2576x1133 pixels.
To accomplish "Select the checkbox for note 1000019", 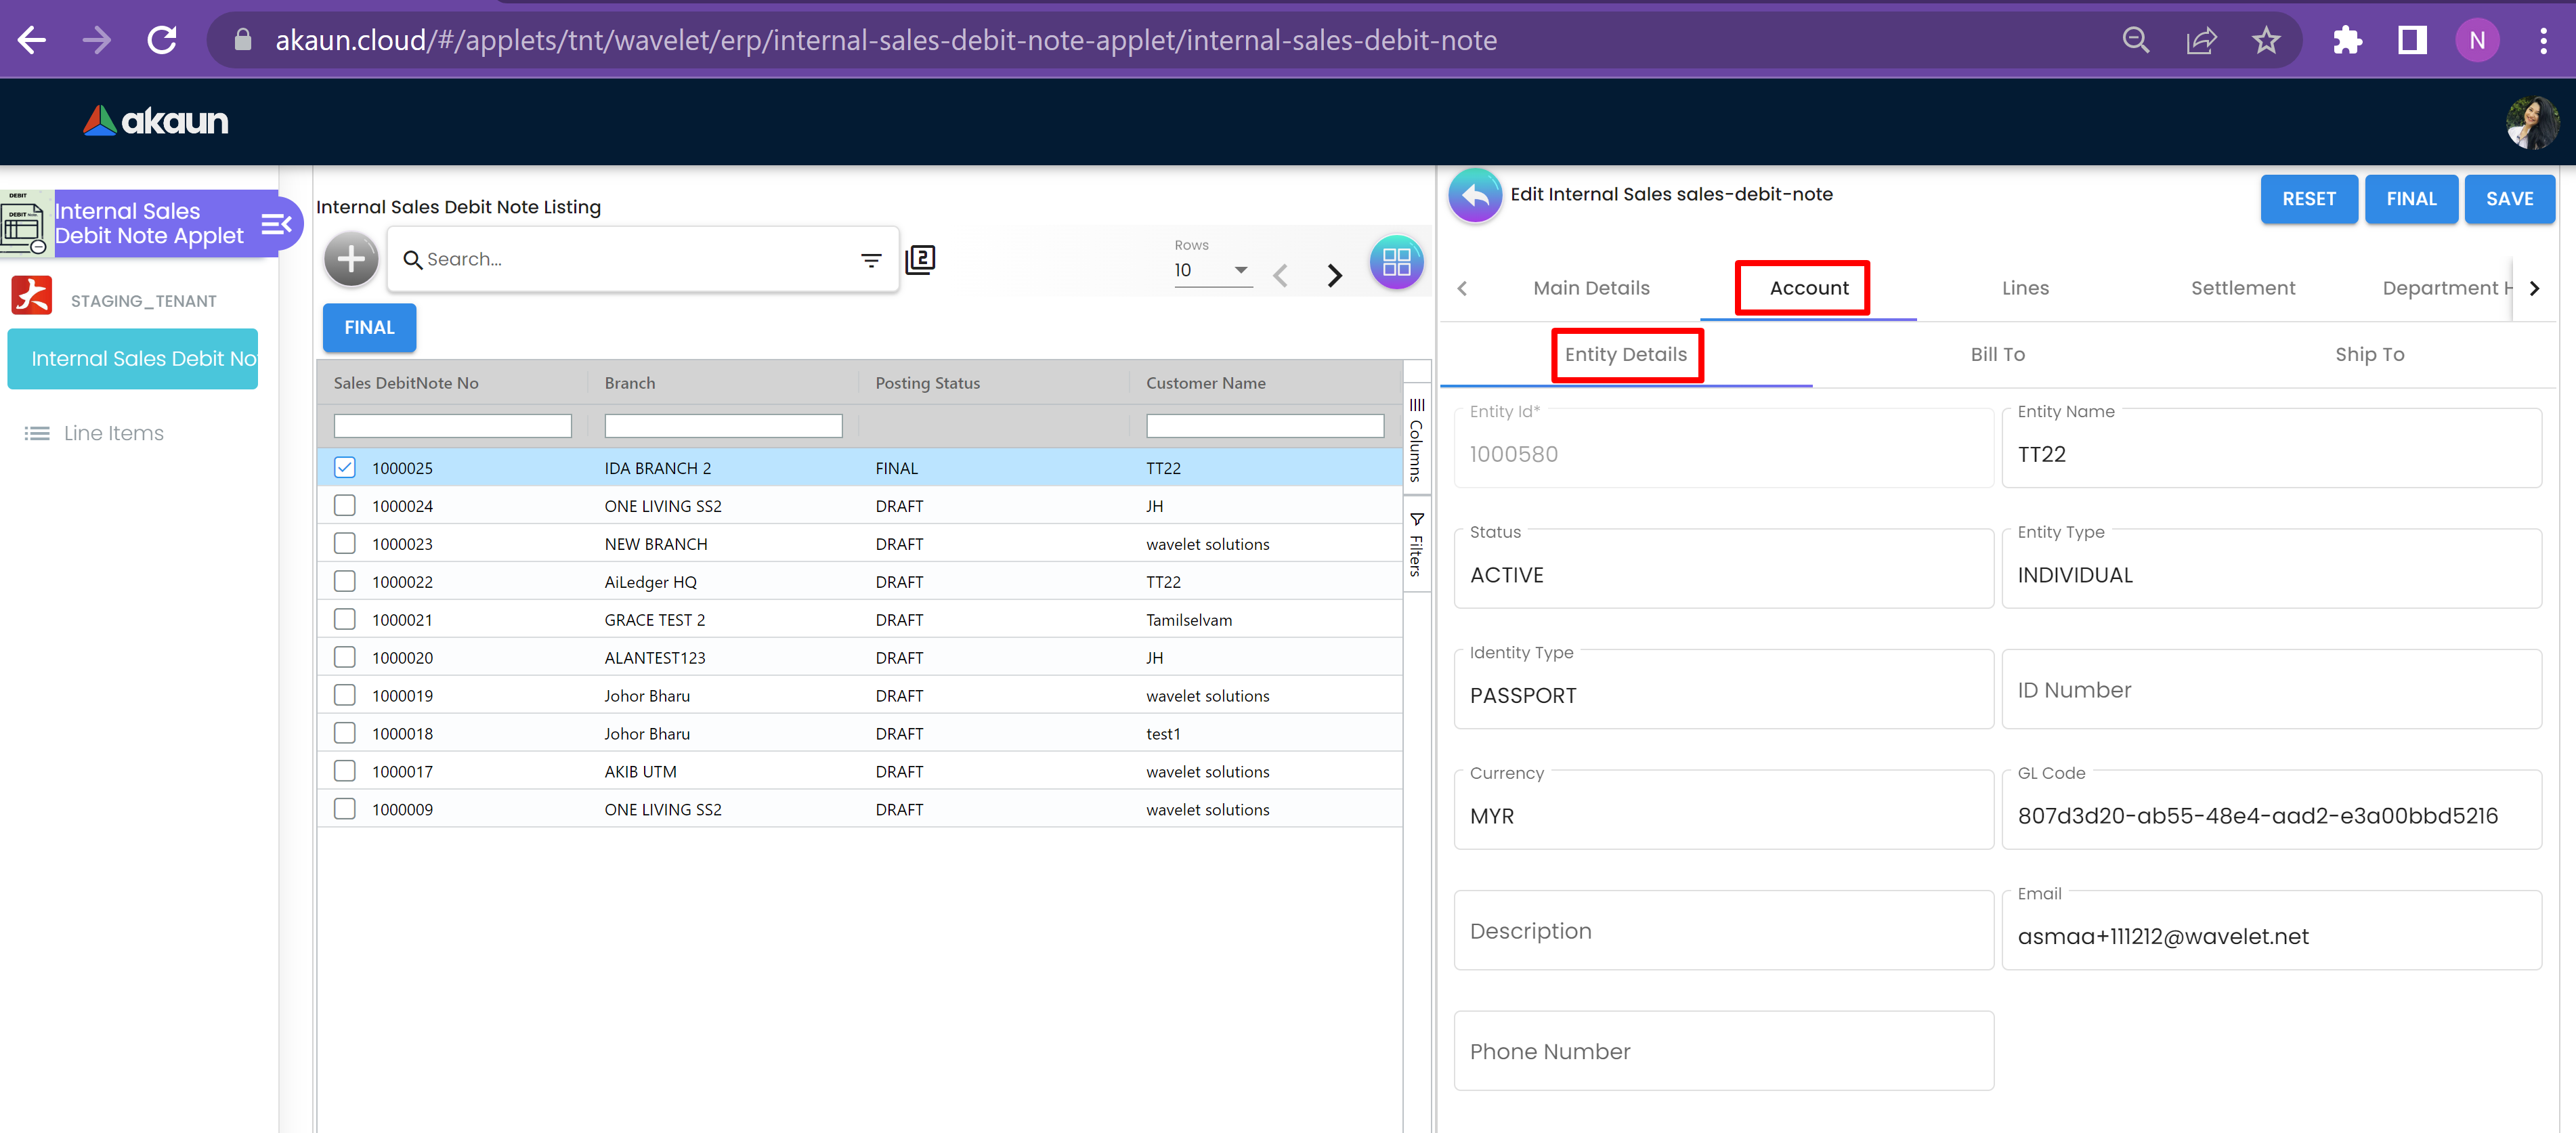I will 345,695.
